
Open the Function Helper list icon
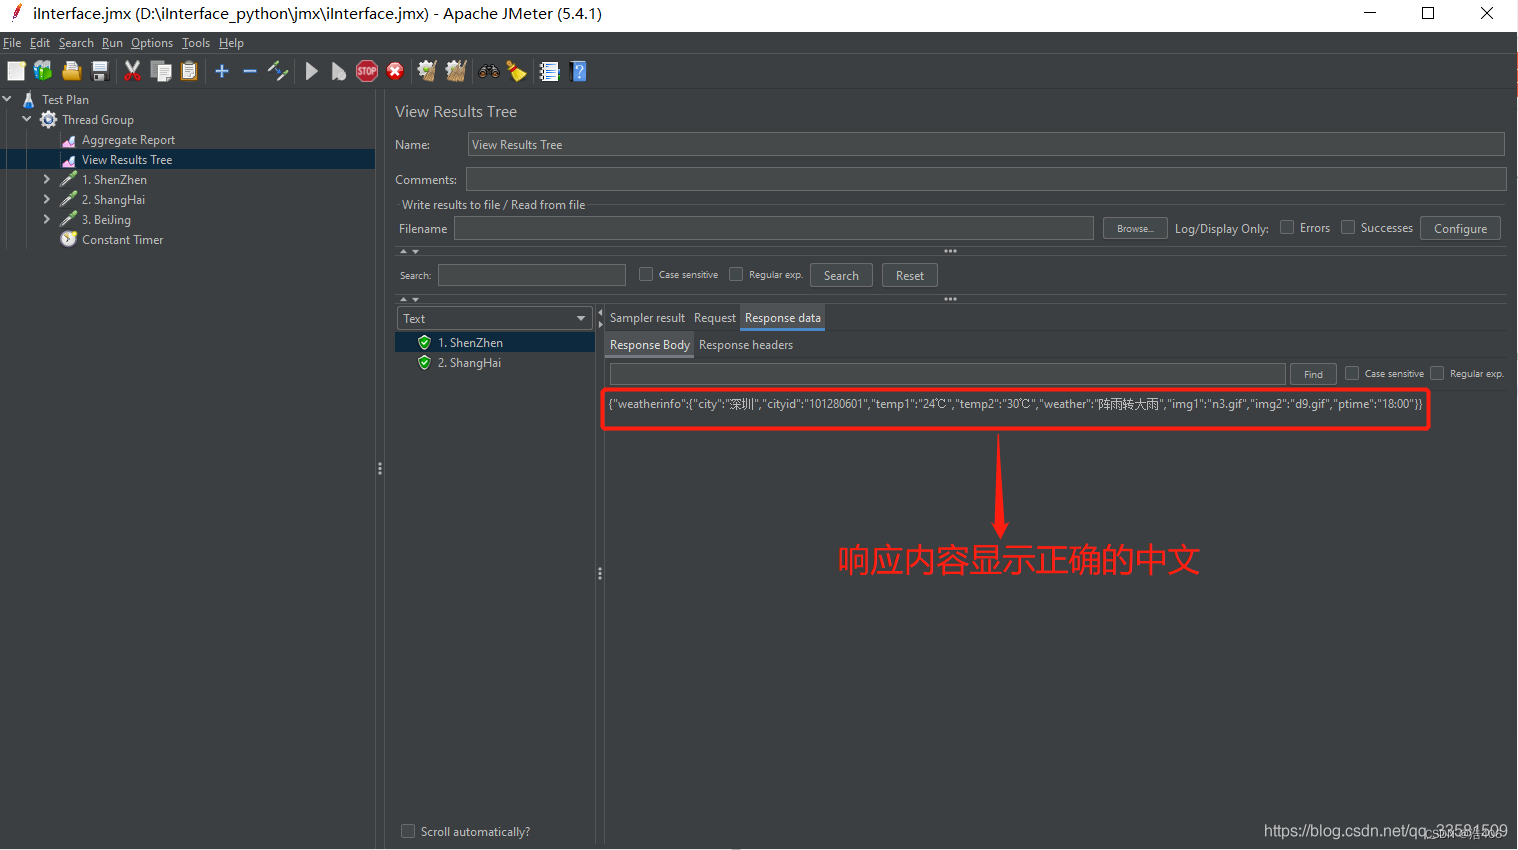tap(549, 71)
